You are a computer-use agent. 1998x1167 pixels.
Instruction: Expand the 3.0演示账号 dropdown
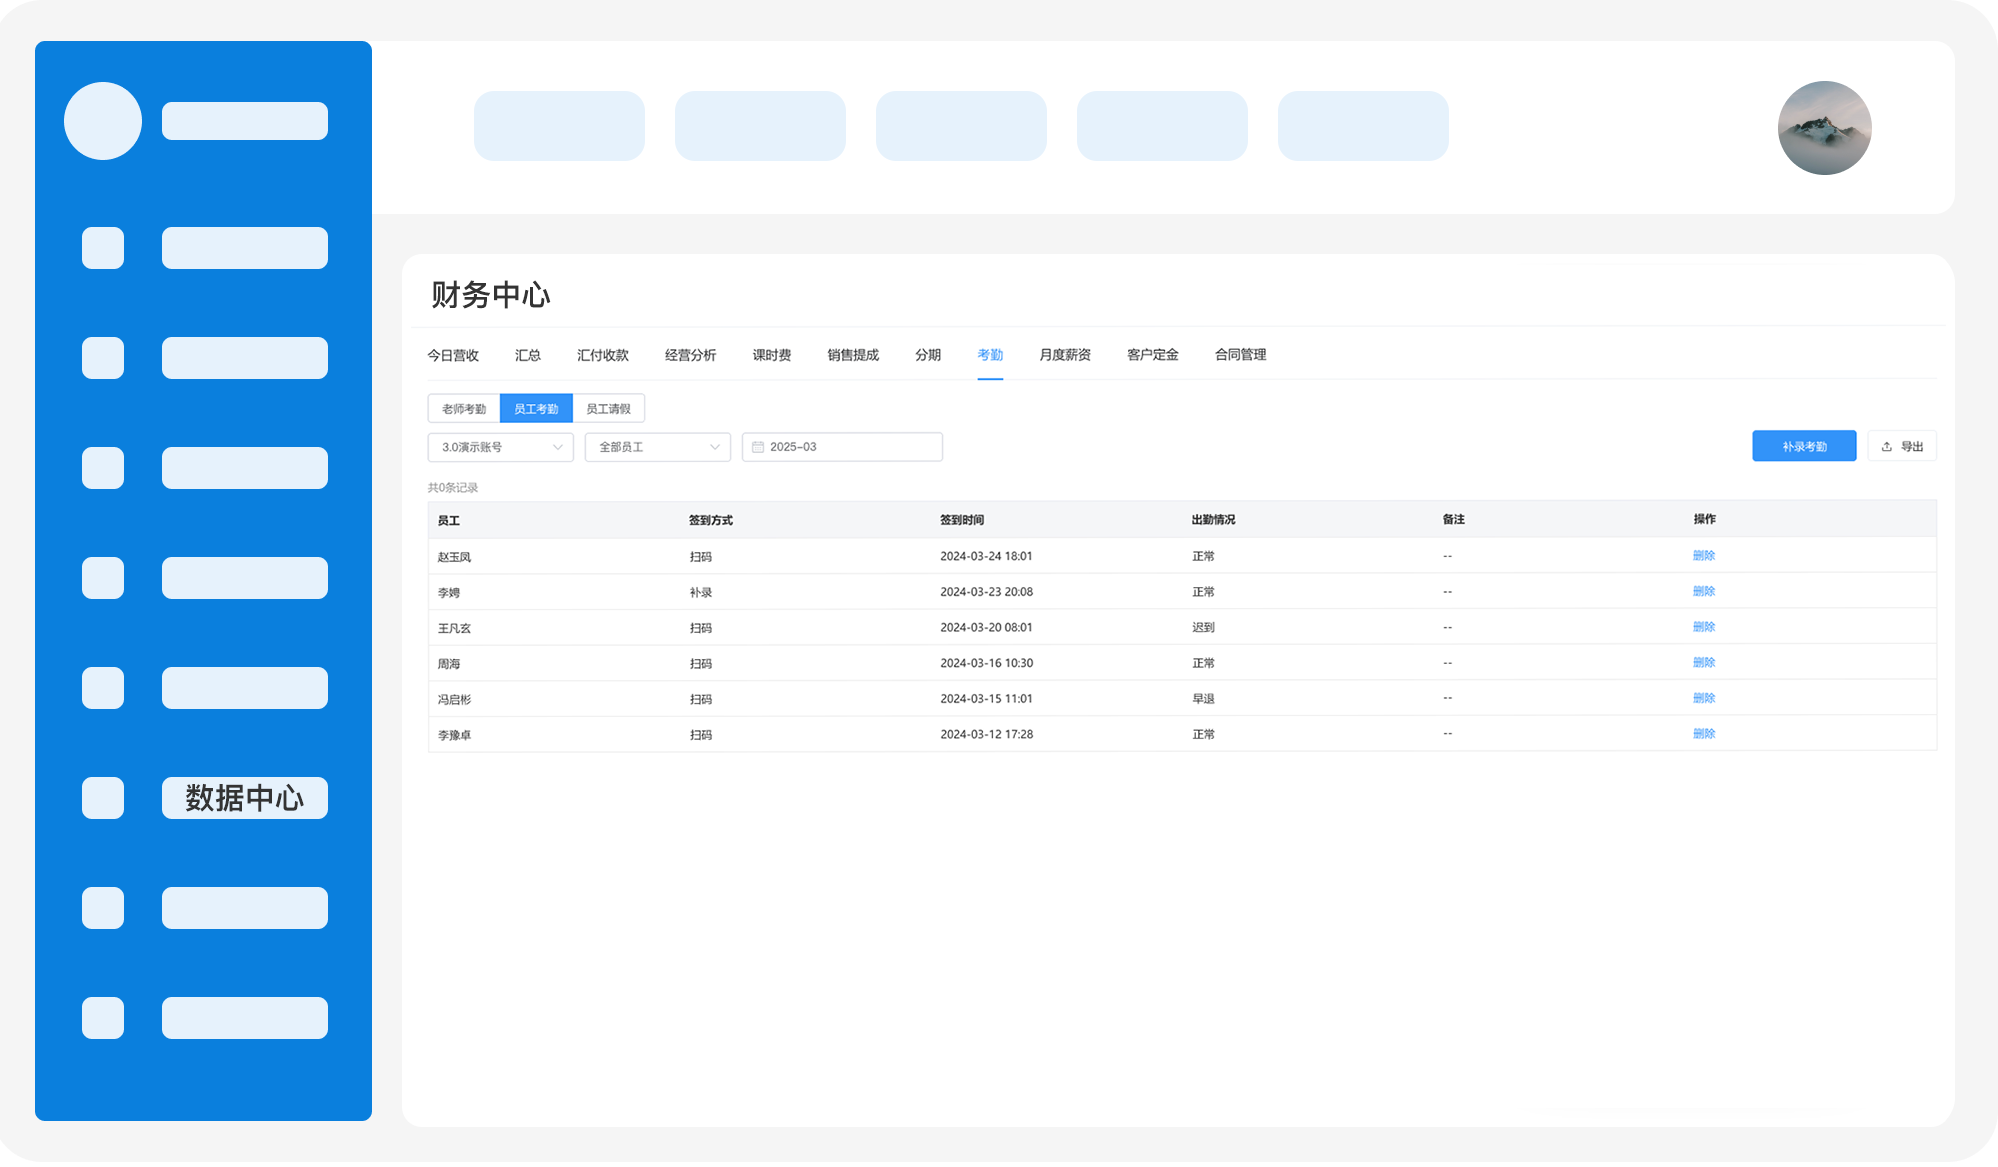click(500, 447)
